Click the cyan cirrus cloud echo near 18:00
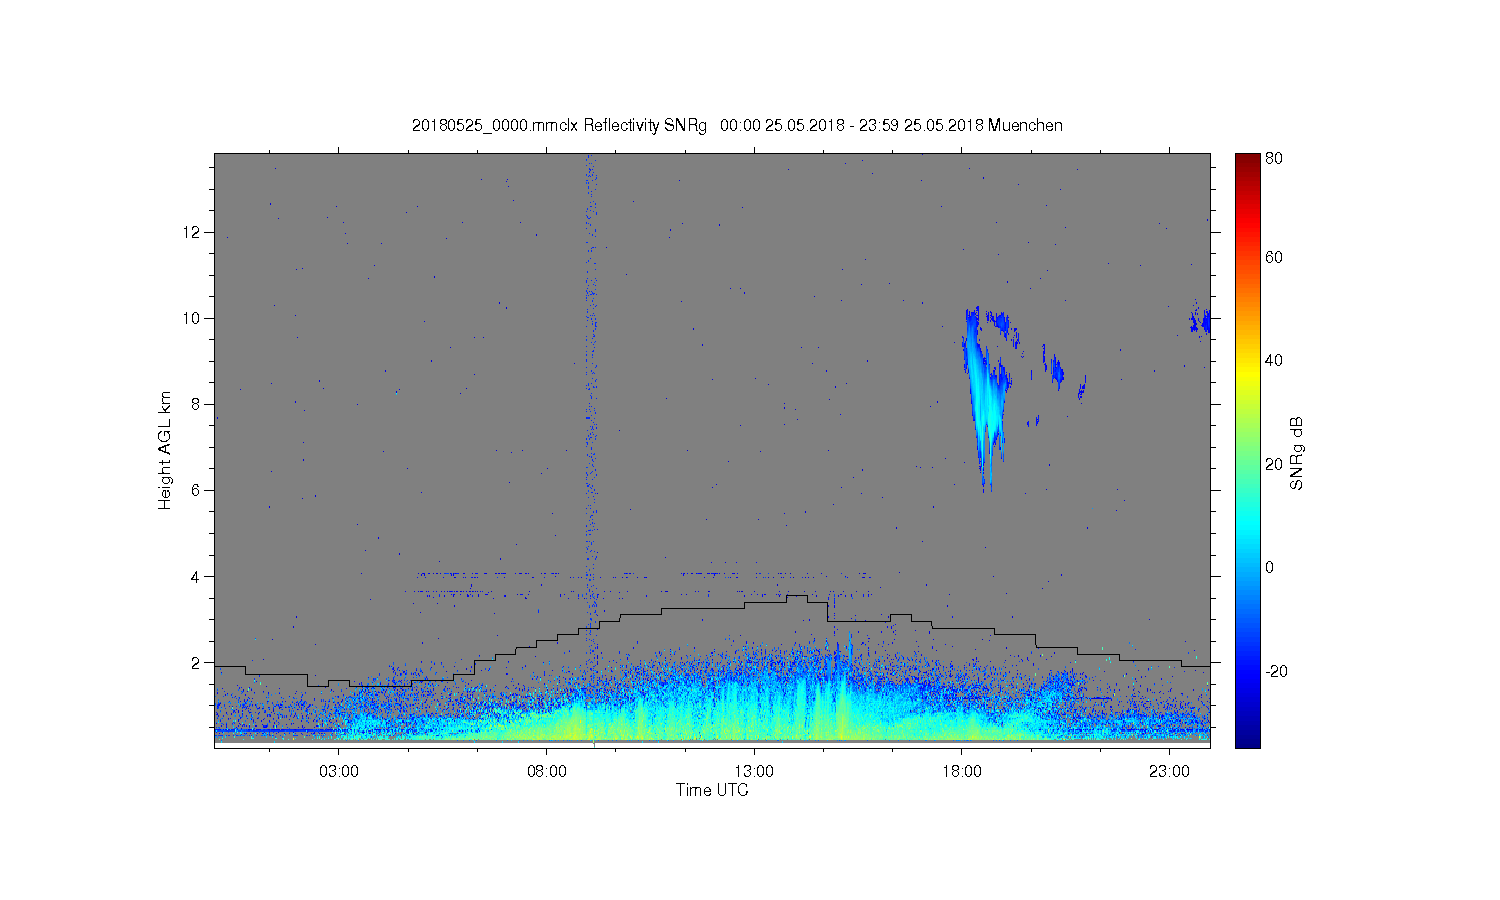Screen dimensions: 1500x900 pyautogui.click(x=986, y=398)
